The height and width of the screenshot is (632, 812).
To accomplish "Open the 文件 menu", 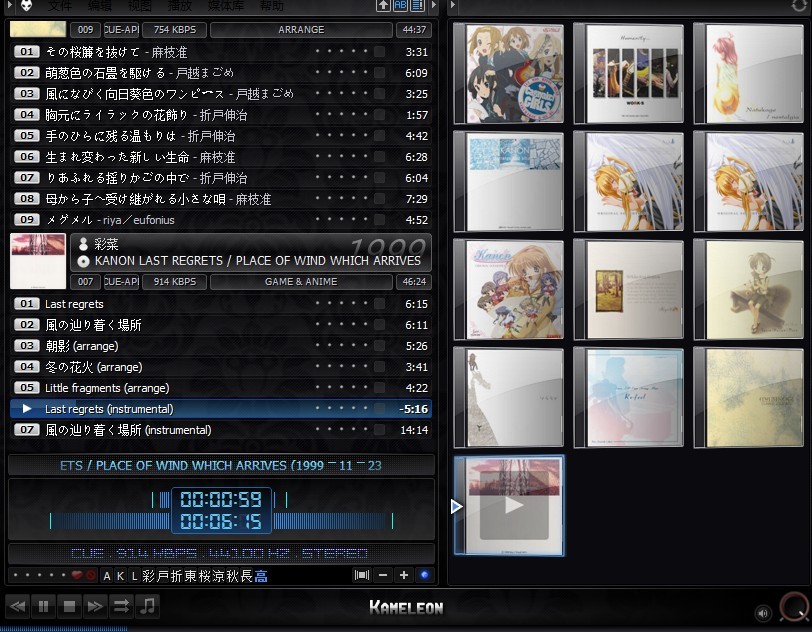I will click(x=60, y=6).
